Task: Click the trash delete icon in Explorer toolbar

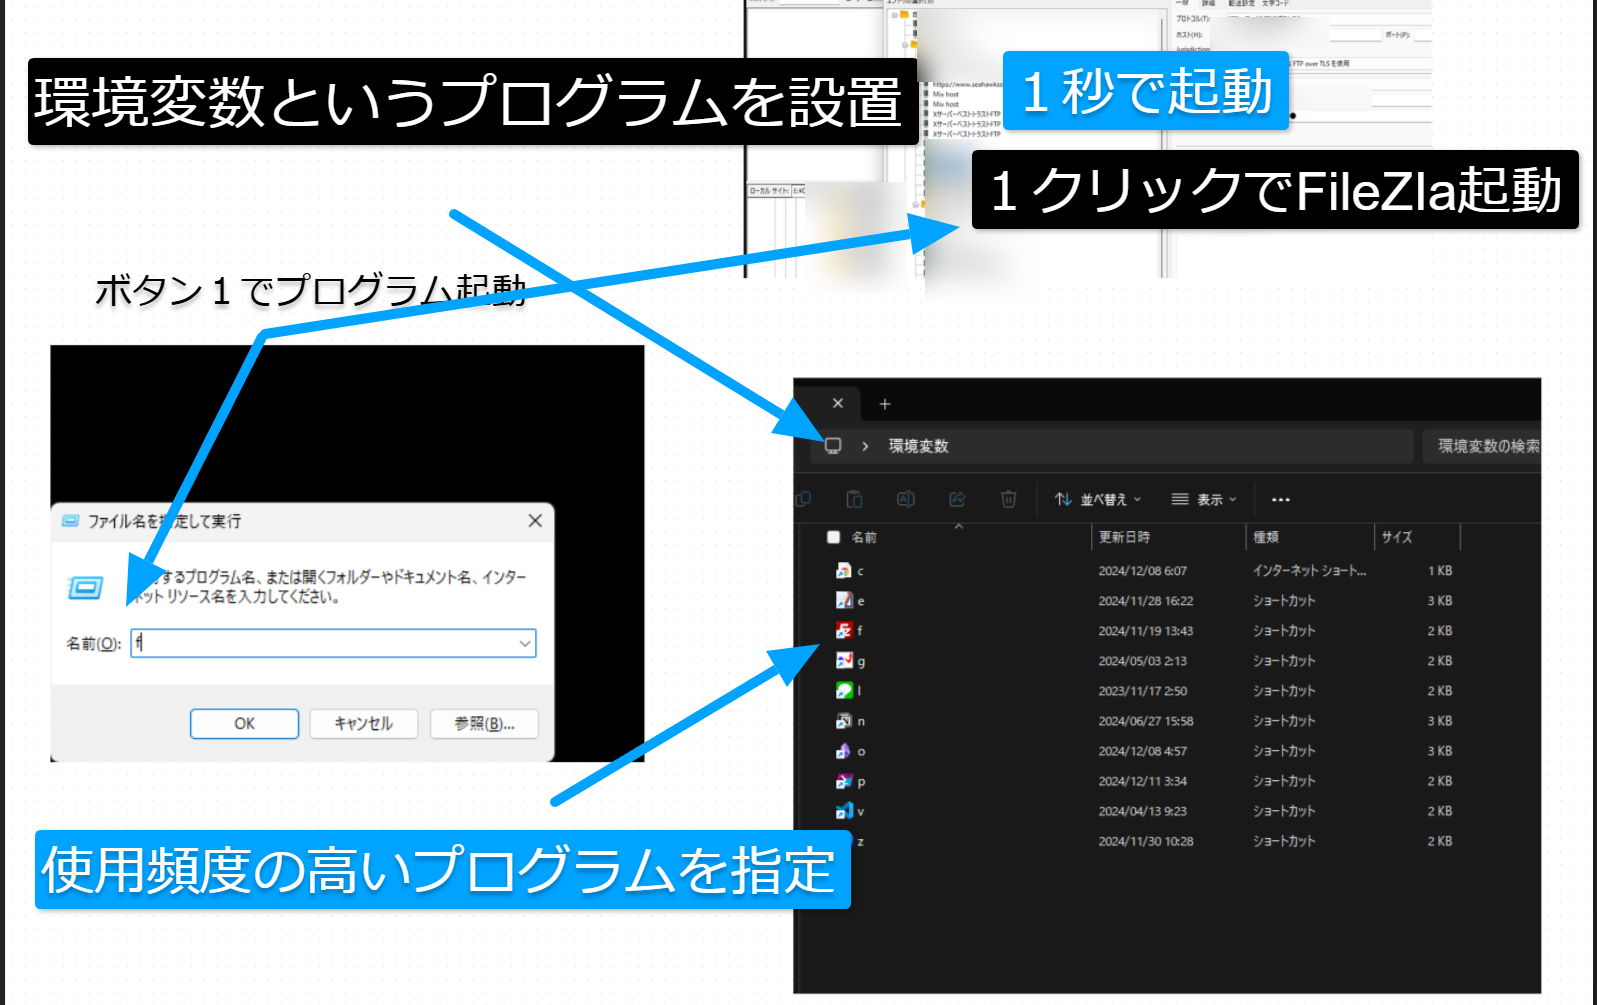Action: coord(1008,499)
